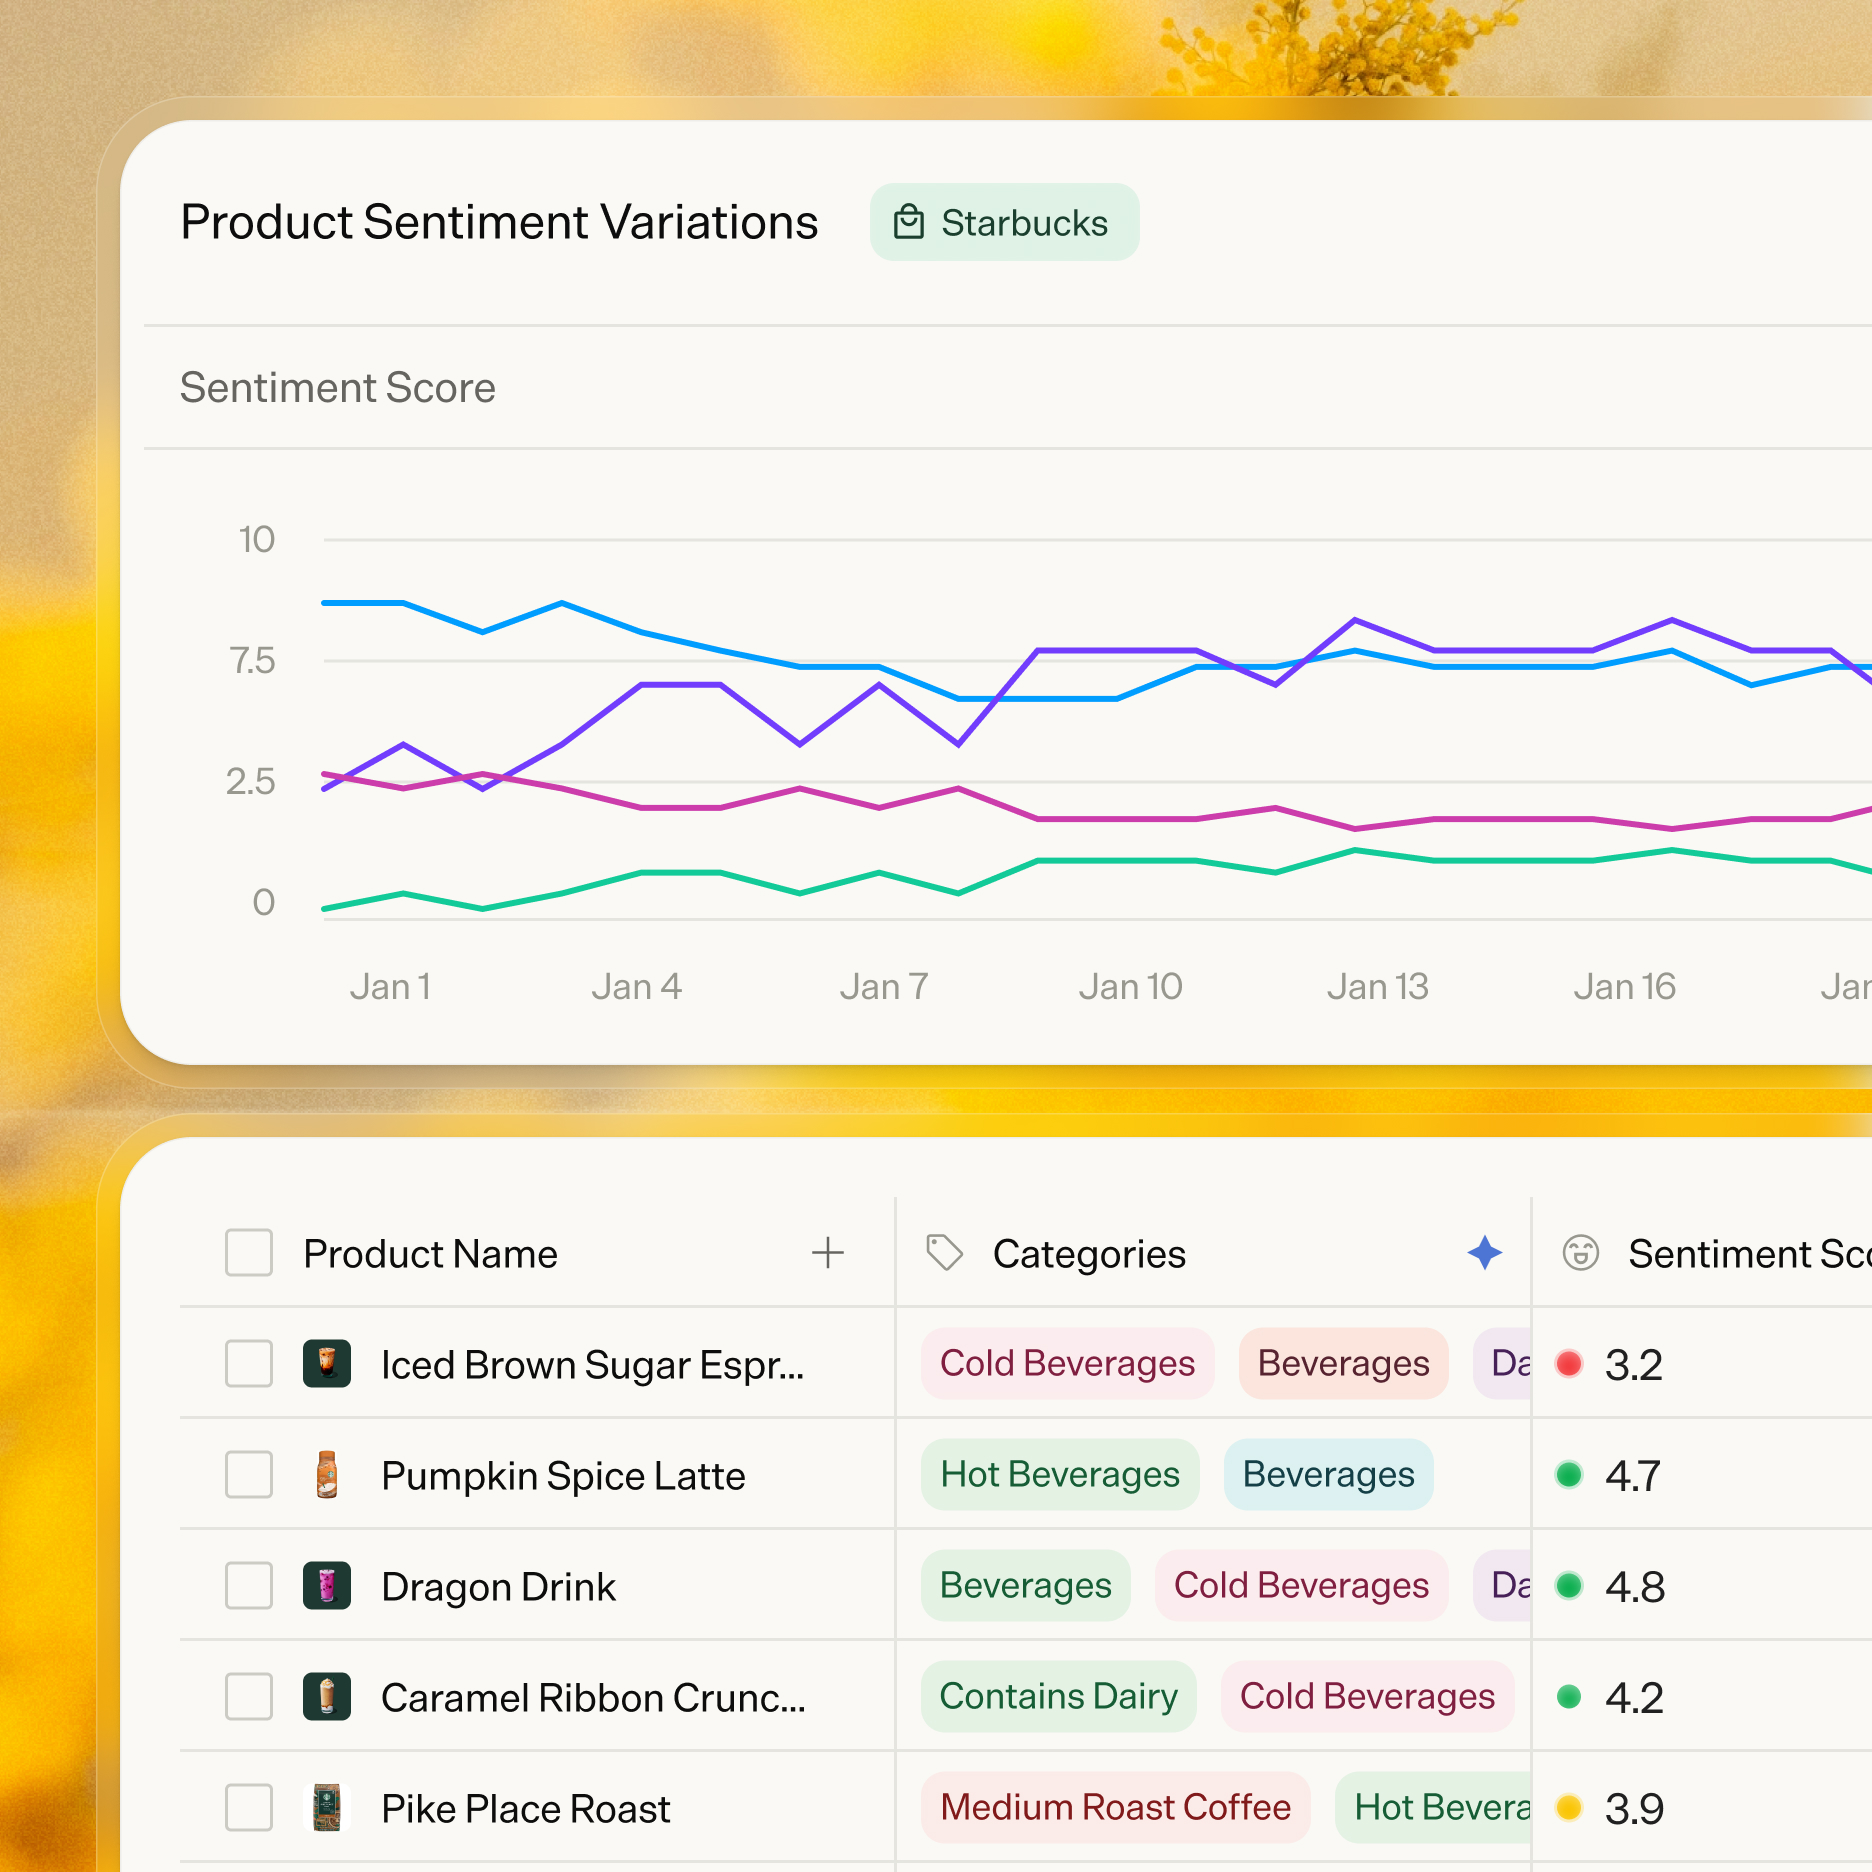Click the Pumpkin Spice Latte bottle thumbnail

327,1475
